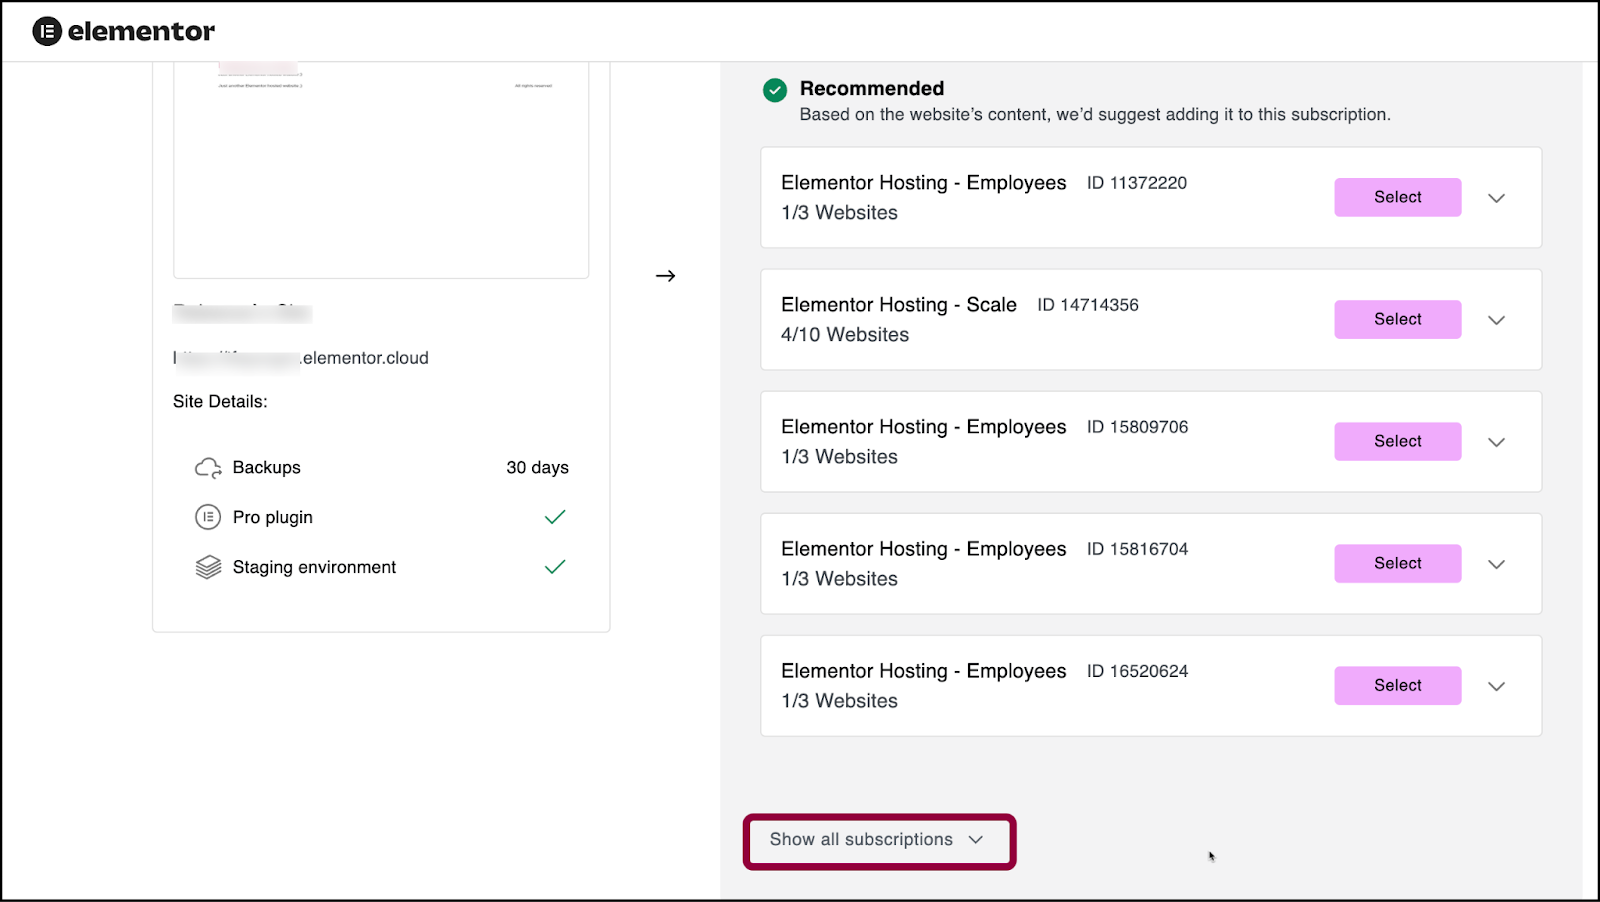Expand the Elementor Hosting - Scale subscription
This screenshot has width=1600, height=902.
coord(1496,320)
